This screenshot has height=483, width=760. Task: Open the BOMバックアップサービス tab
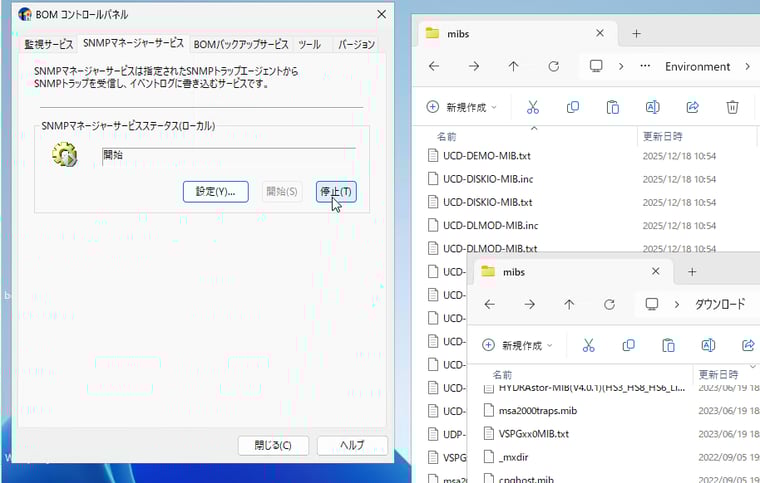(x=241, y=45)
